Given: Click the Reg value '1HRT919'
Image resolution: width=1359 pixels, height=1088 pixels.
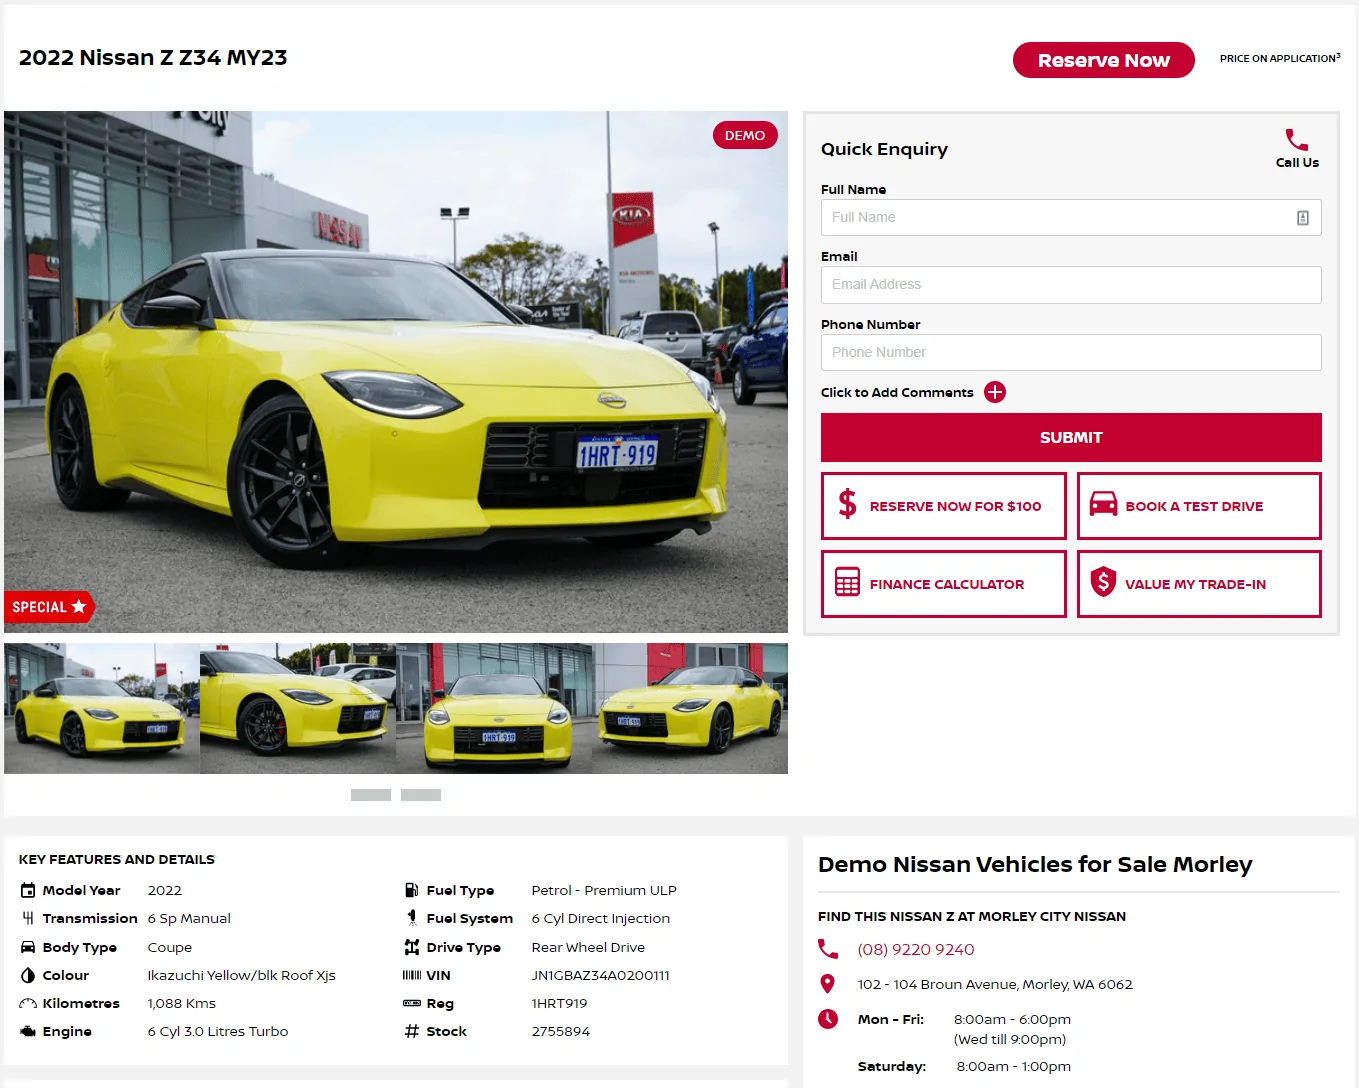Looking at the screenshot, I should coord(560,1003).
